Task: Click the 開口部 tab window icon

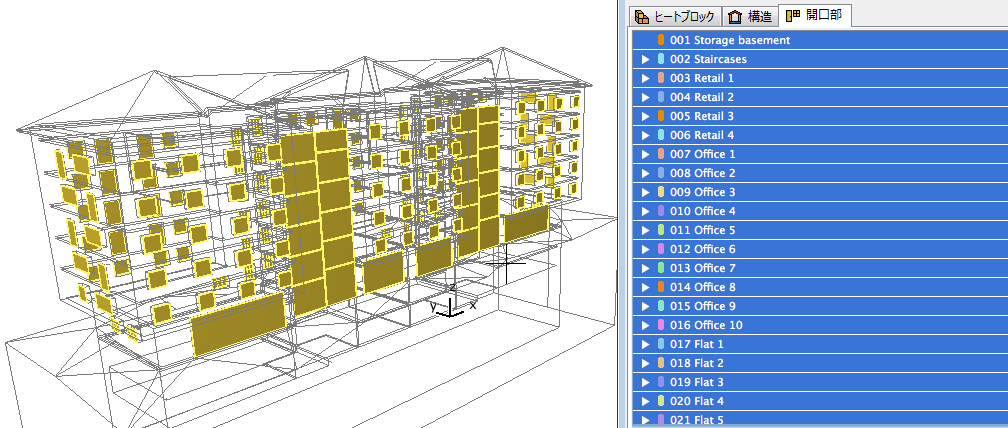Action: tap(793, 16)
